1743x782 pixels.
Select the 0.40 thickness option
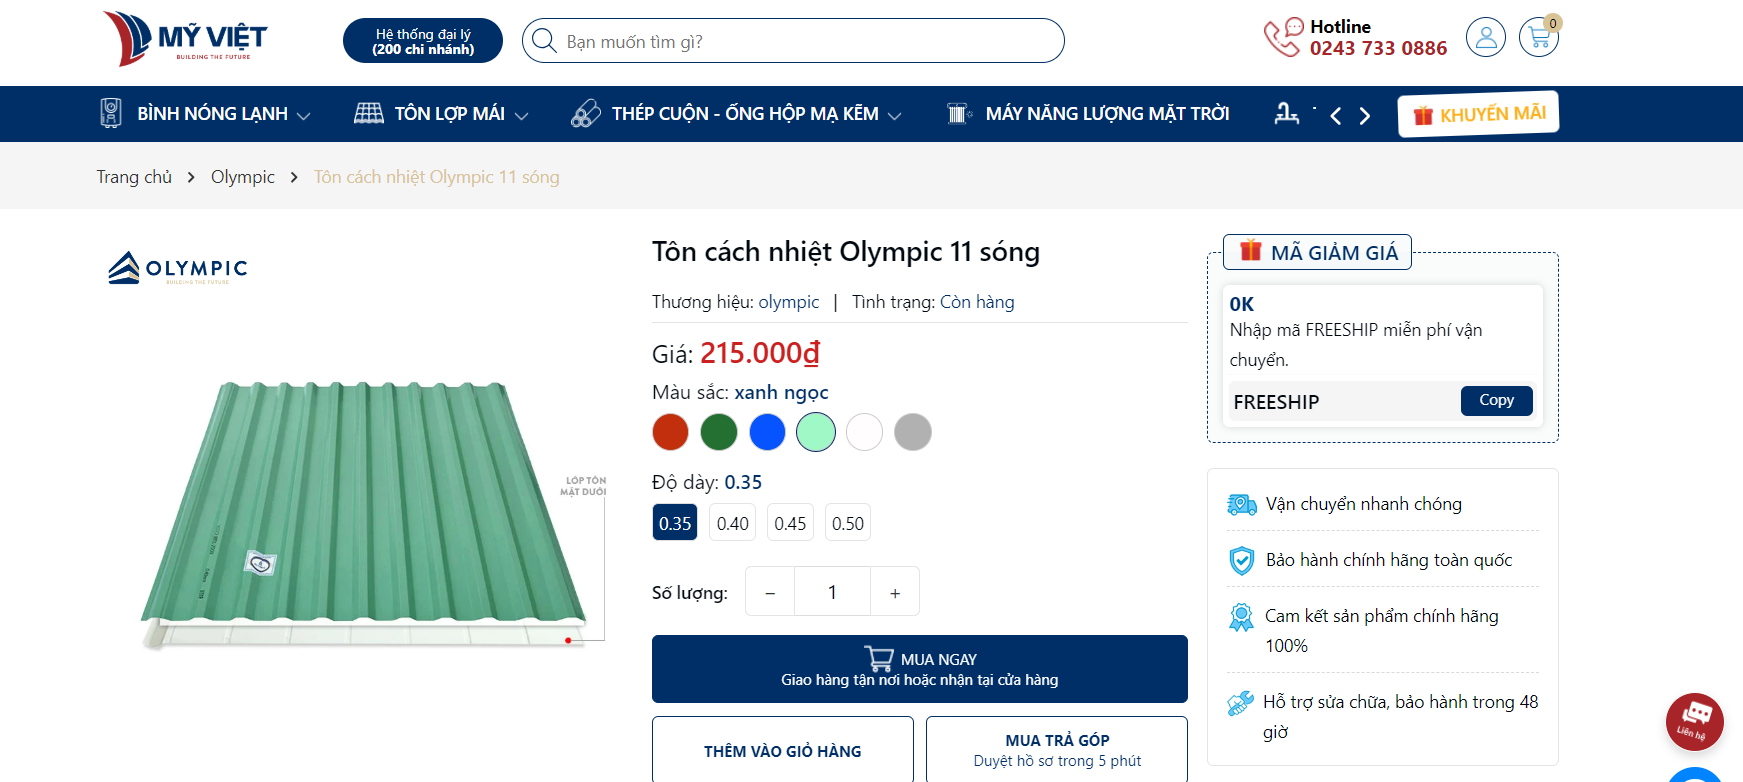click(732, 523)
